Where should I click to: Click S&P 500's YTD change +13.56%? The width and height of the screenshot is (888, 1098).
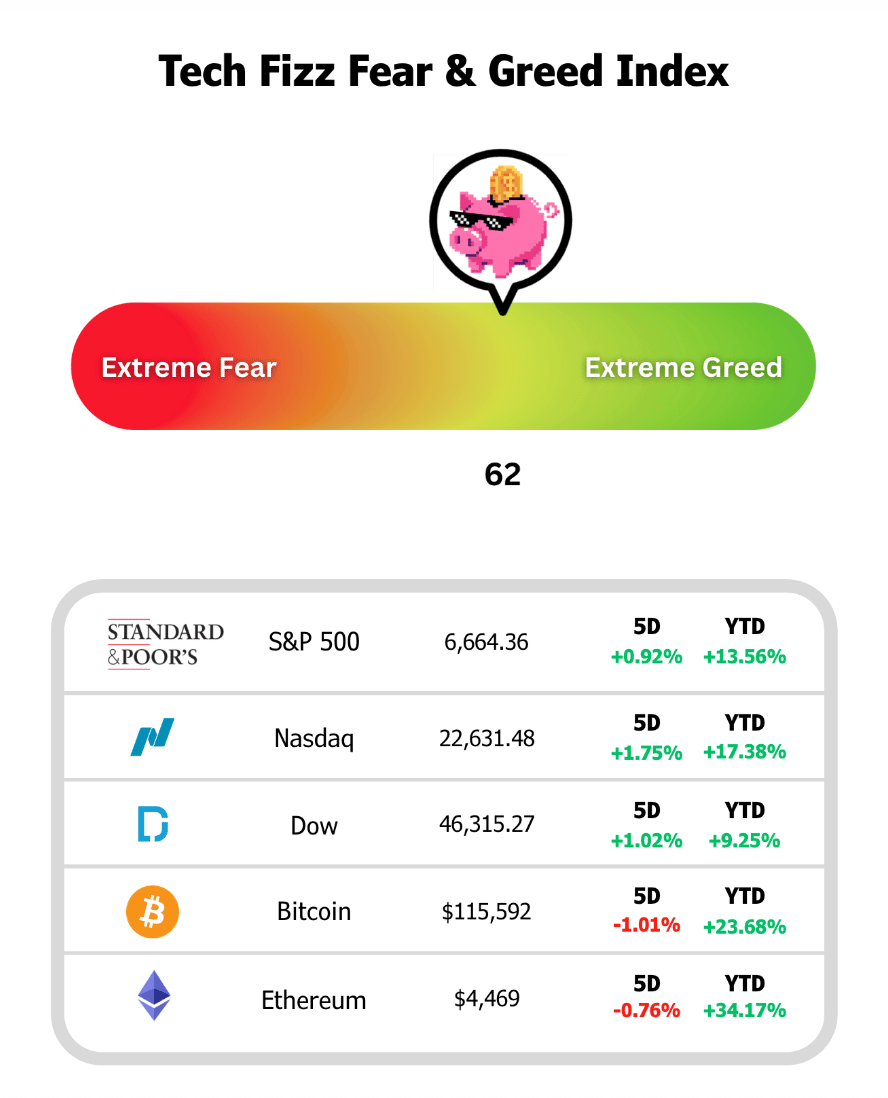[744, 657]
